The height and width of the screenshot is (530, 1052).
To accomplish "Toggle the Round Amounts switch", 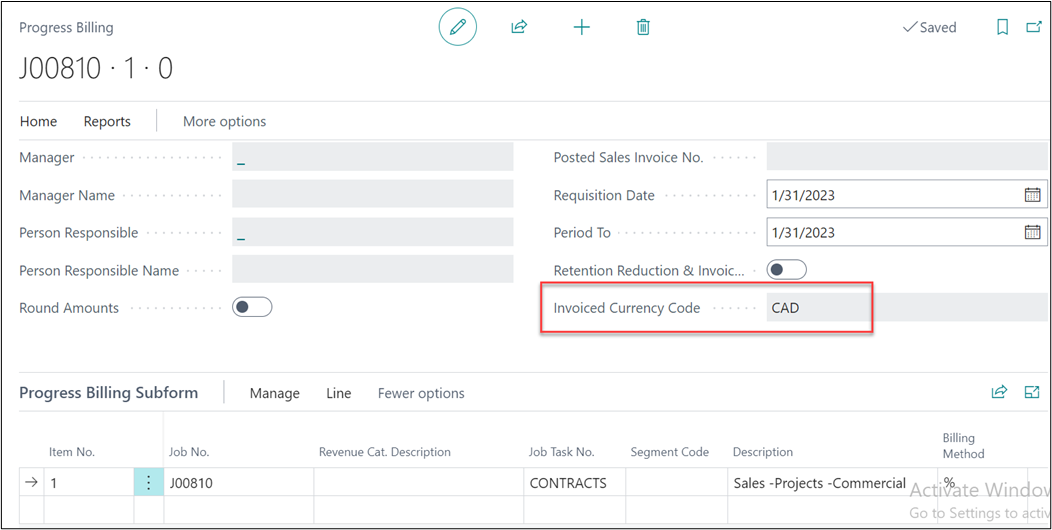I will (252, 308).
